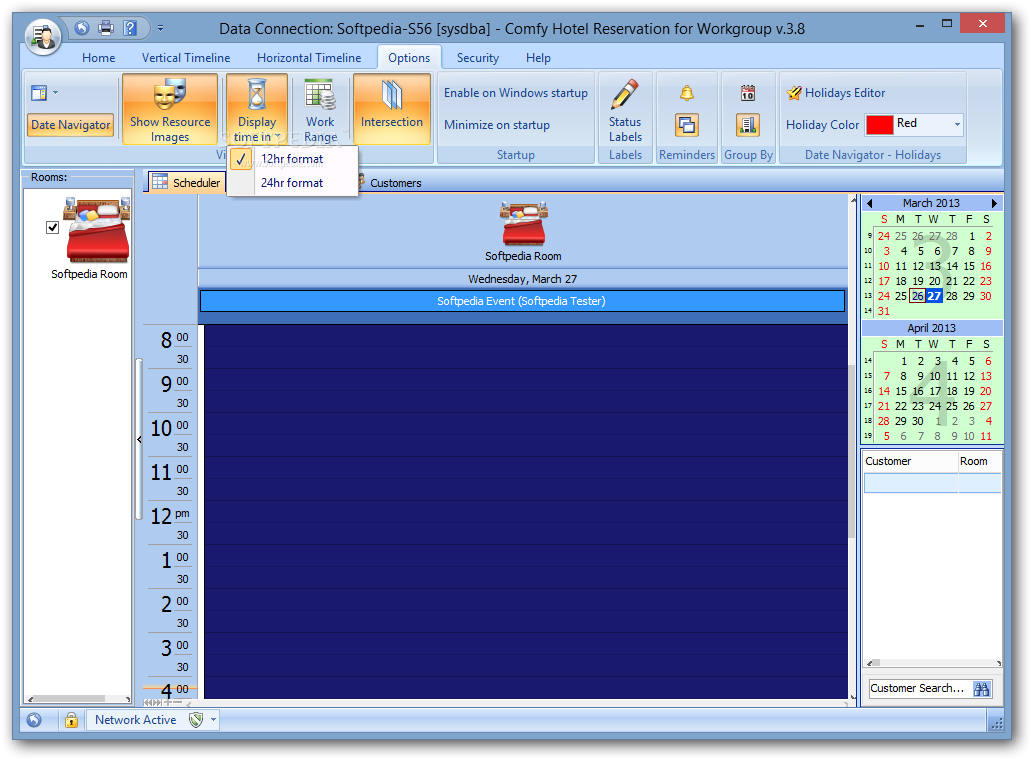Click the view layout icon above Date Navigator
This screenshot has width=1032, height=760.
pyautogui.click(x=39, y=93)
